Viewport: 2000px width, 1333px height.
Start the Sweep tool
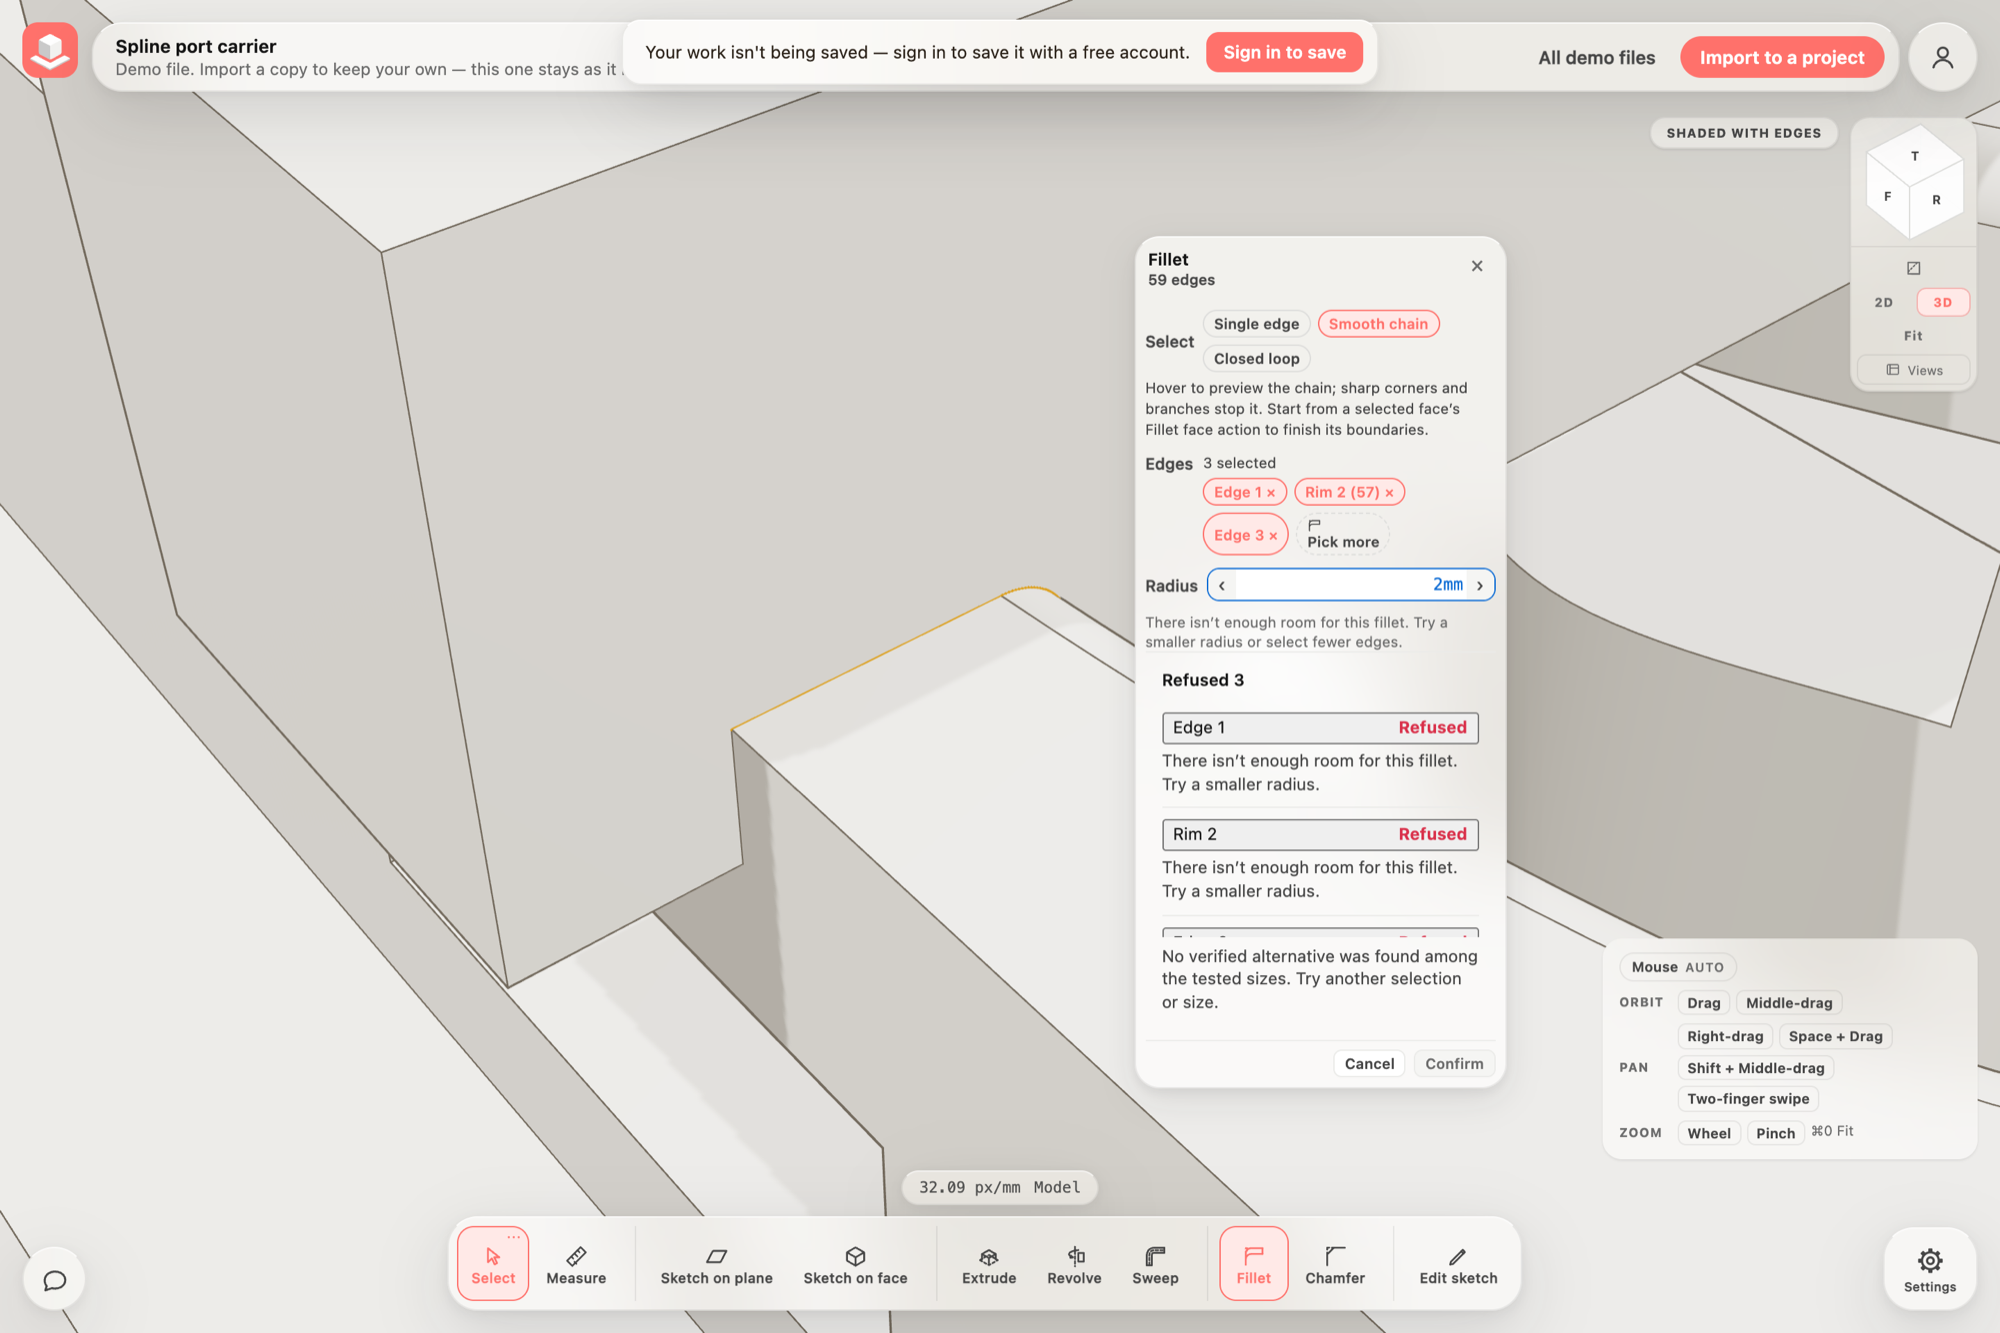[x=1155, y=1264]
